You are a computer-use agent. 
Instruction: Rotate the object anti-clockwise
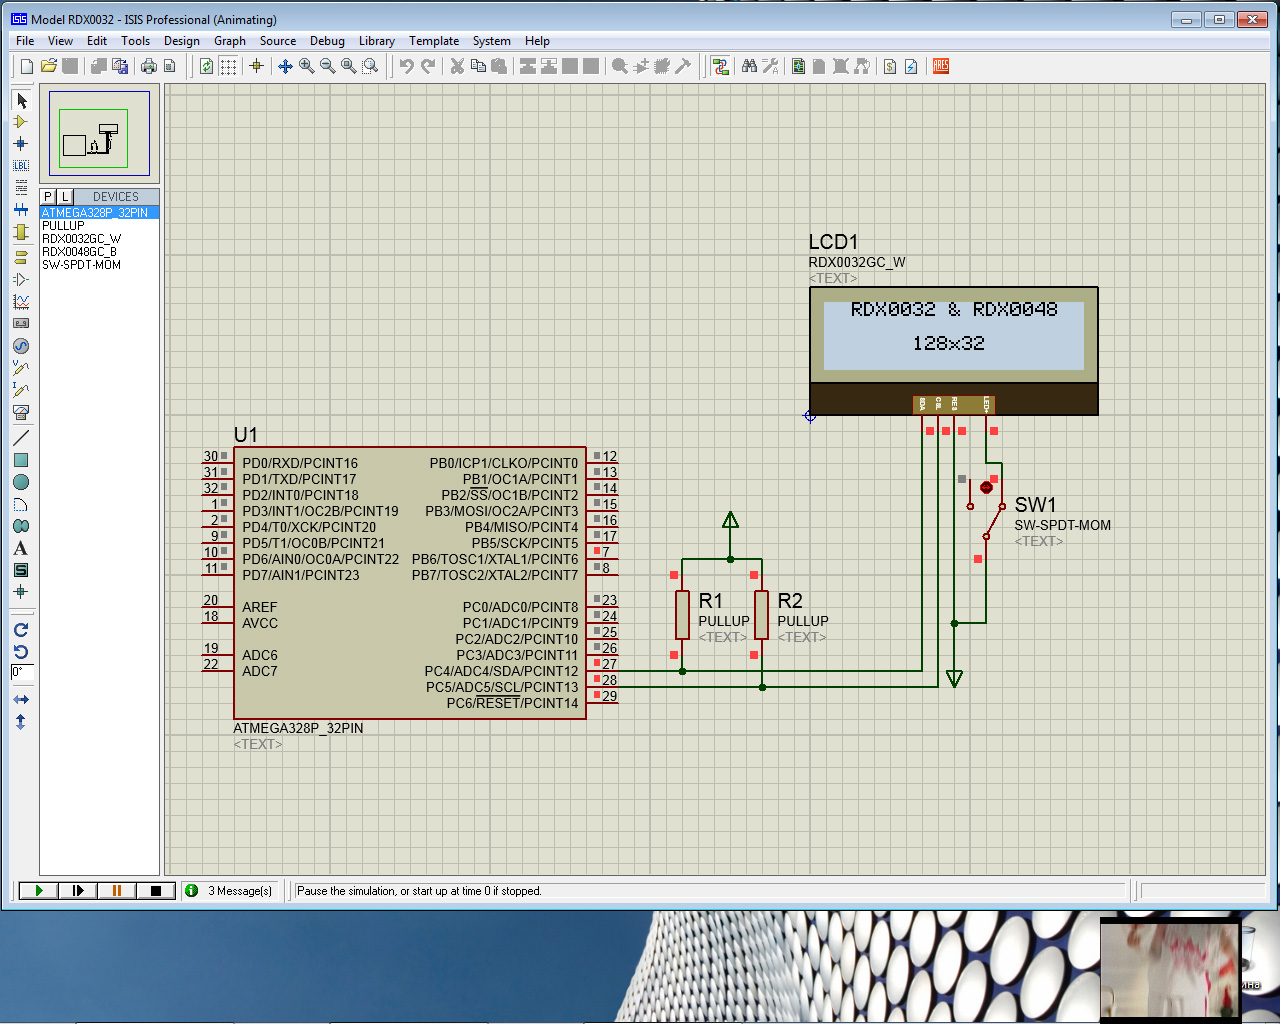click(21, 652)
